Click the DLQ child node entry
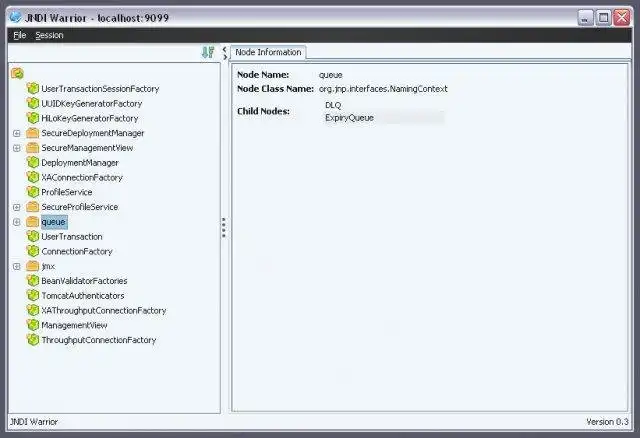The width and height of the screenshot is (640, 438). [333, 105]
